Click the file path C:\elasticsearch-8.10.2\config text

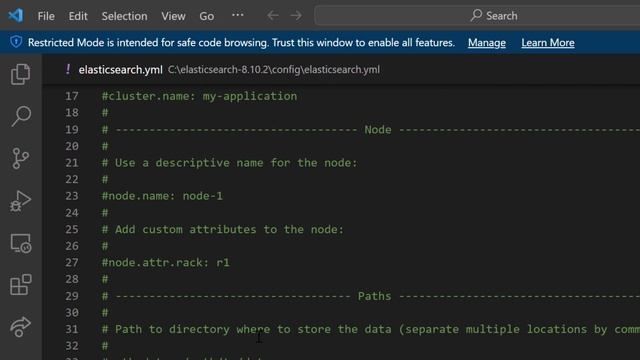click(274, 70)
